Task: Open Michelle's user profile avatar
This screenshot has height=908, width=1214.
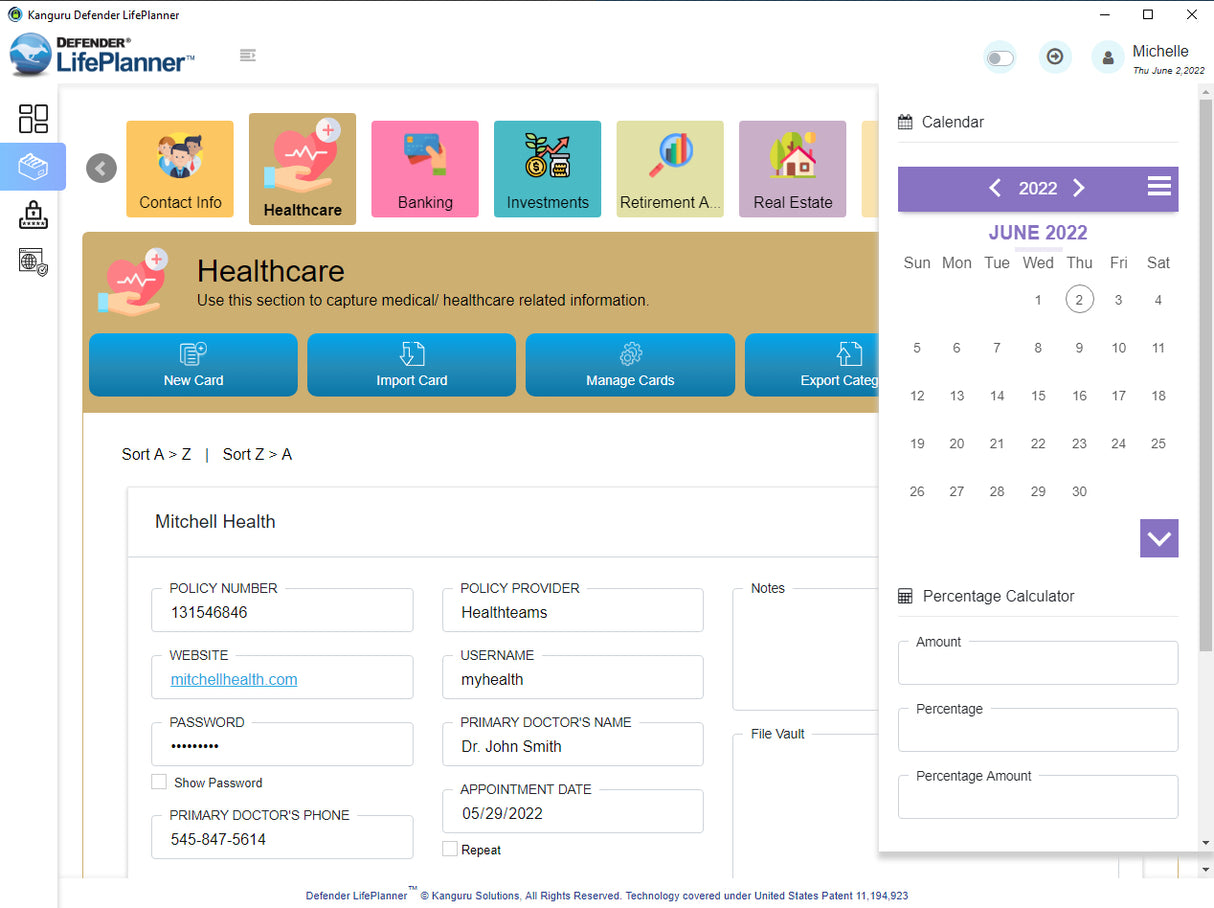Action: tap(1108, 57)
